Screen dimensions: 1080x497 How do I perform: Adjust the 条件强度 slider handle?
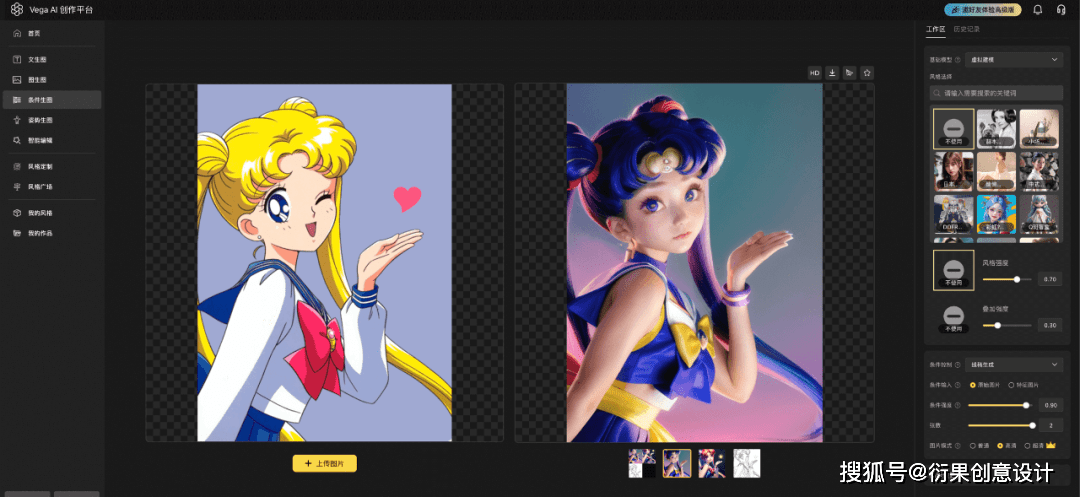[1026, 405]
